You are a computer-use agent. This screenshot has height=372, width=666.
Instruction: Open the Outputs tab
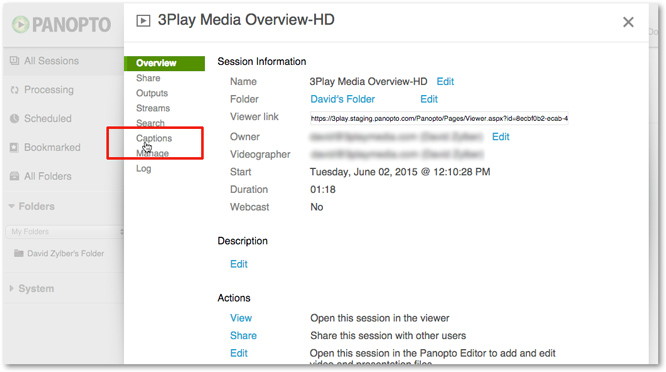[x=152, y=93]
